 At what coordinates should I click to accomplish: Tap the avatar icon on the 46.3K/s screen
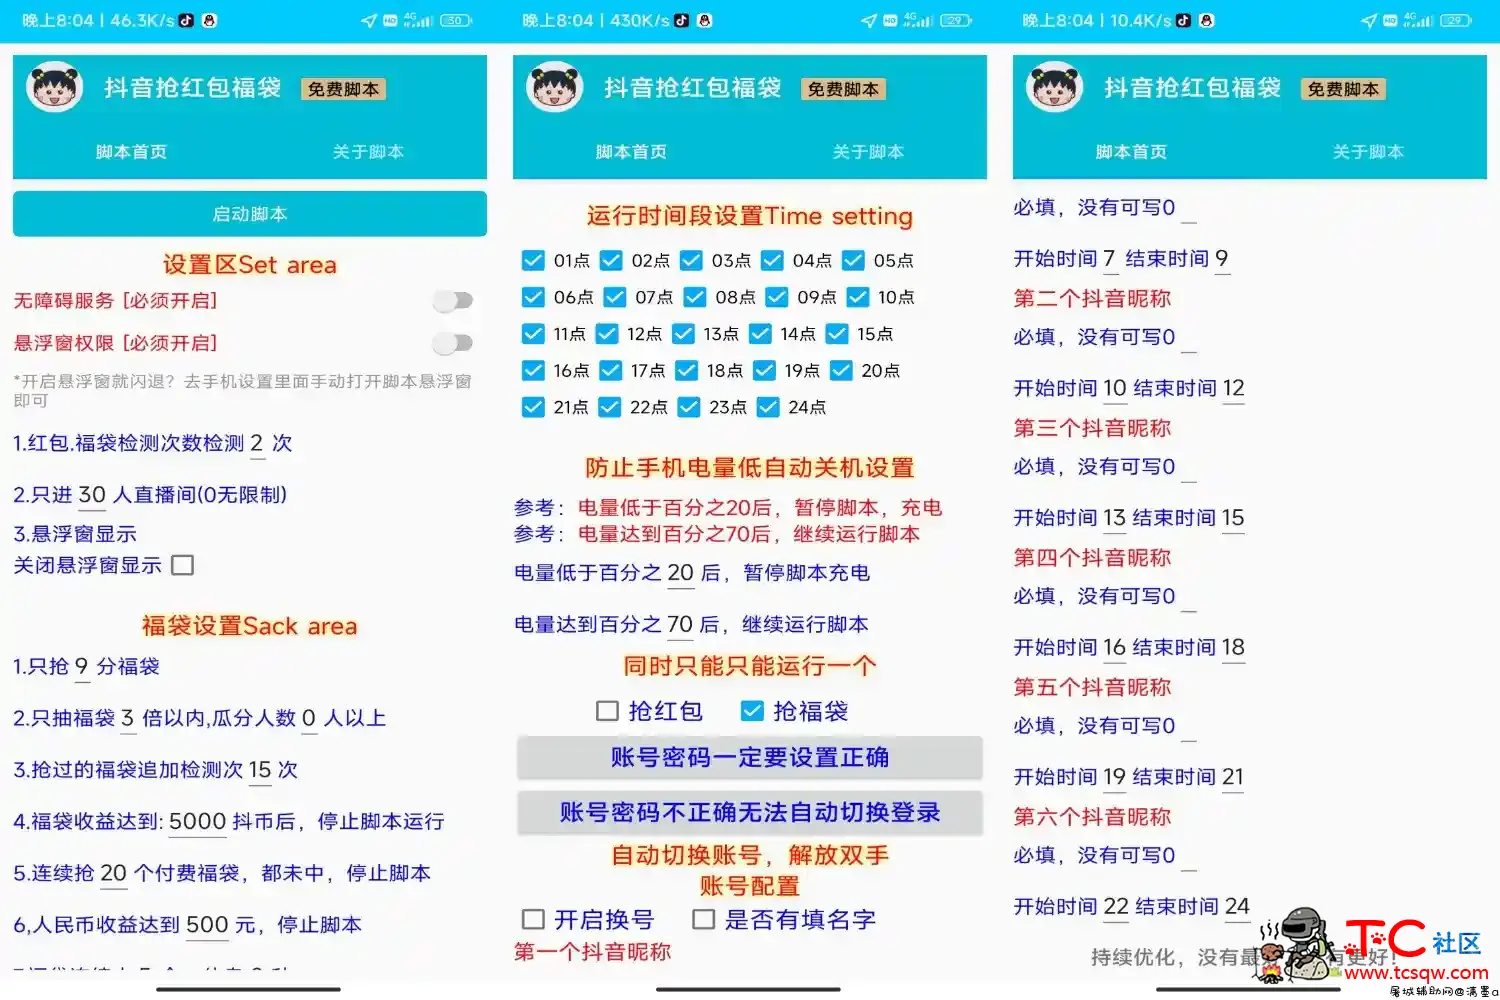55,88
